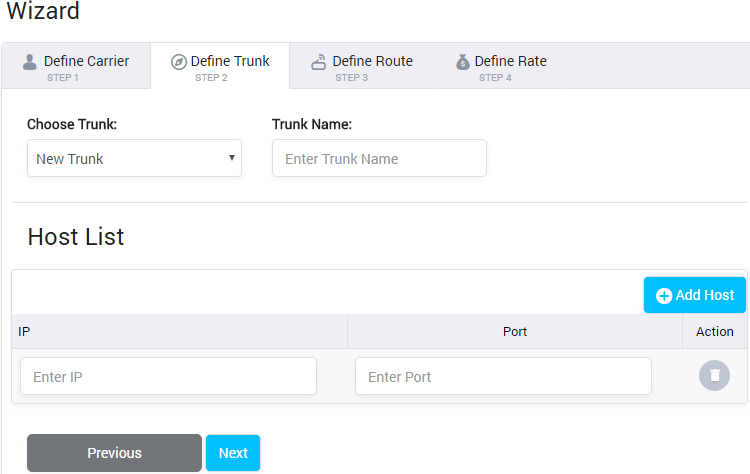Screen dimensions: 750x474
Task: Focus the Trunk Name text field
Action: (379, 158)
